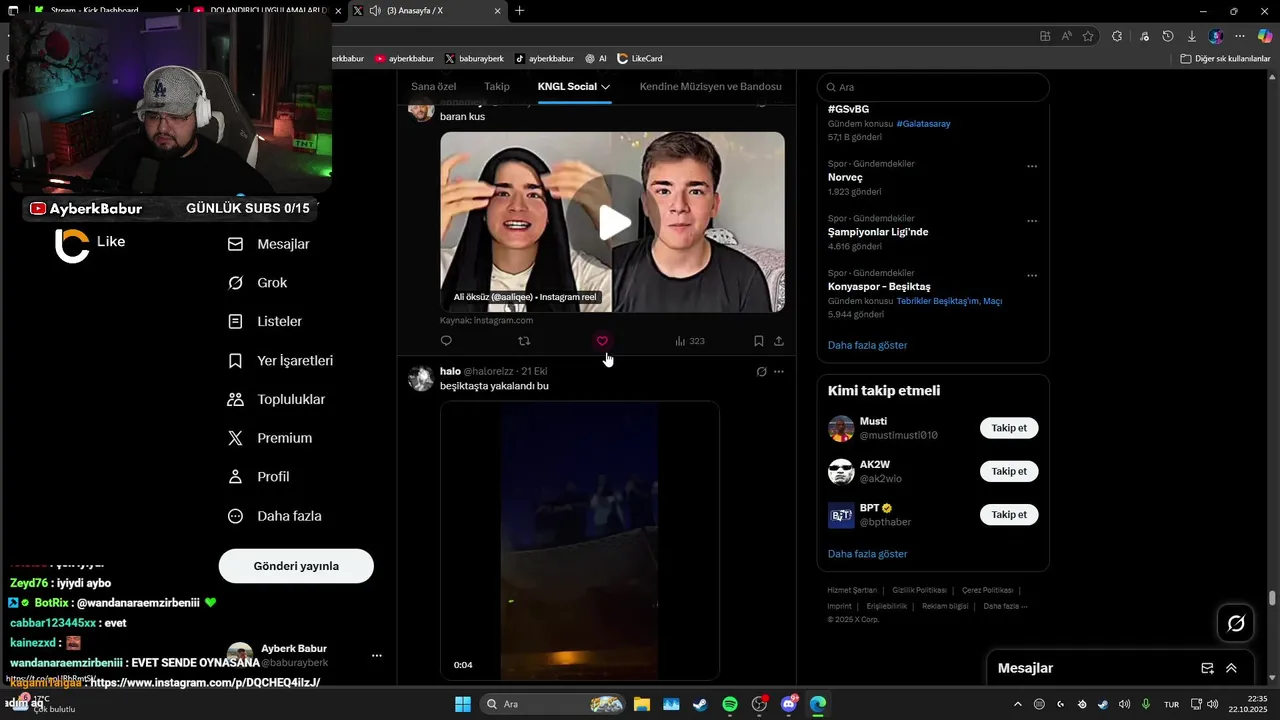Open Spotify from taskbar
Image resolution: width=1280 pixels, height=720 pixels.
pyautogui.click(x=730, y=704)
